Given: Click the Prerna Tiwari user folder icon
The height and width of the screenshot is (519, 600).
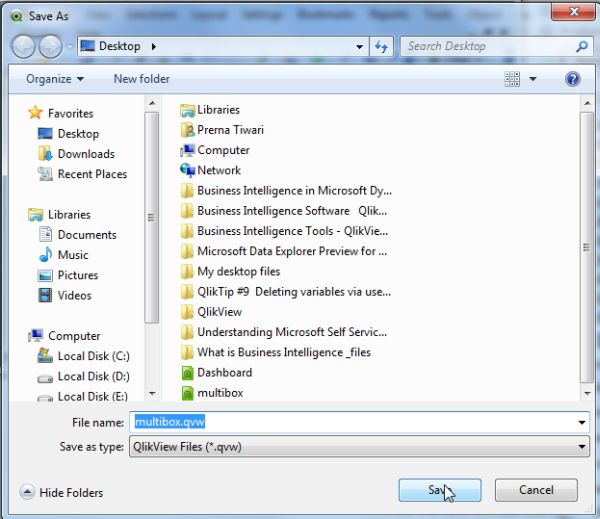Looking at the screenshot, I should coord(188,130).
